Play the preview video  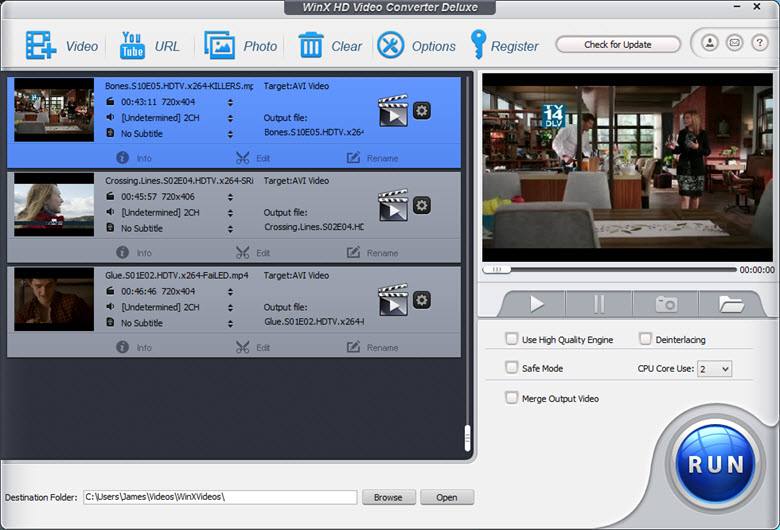pos(536,304)
